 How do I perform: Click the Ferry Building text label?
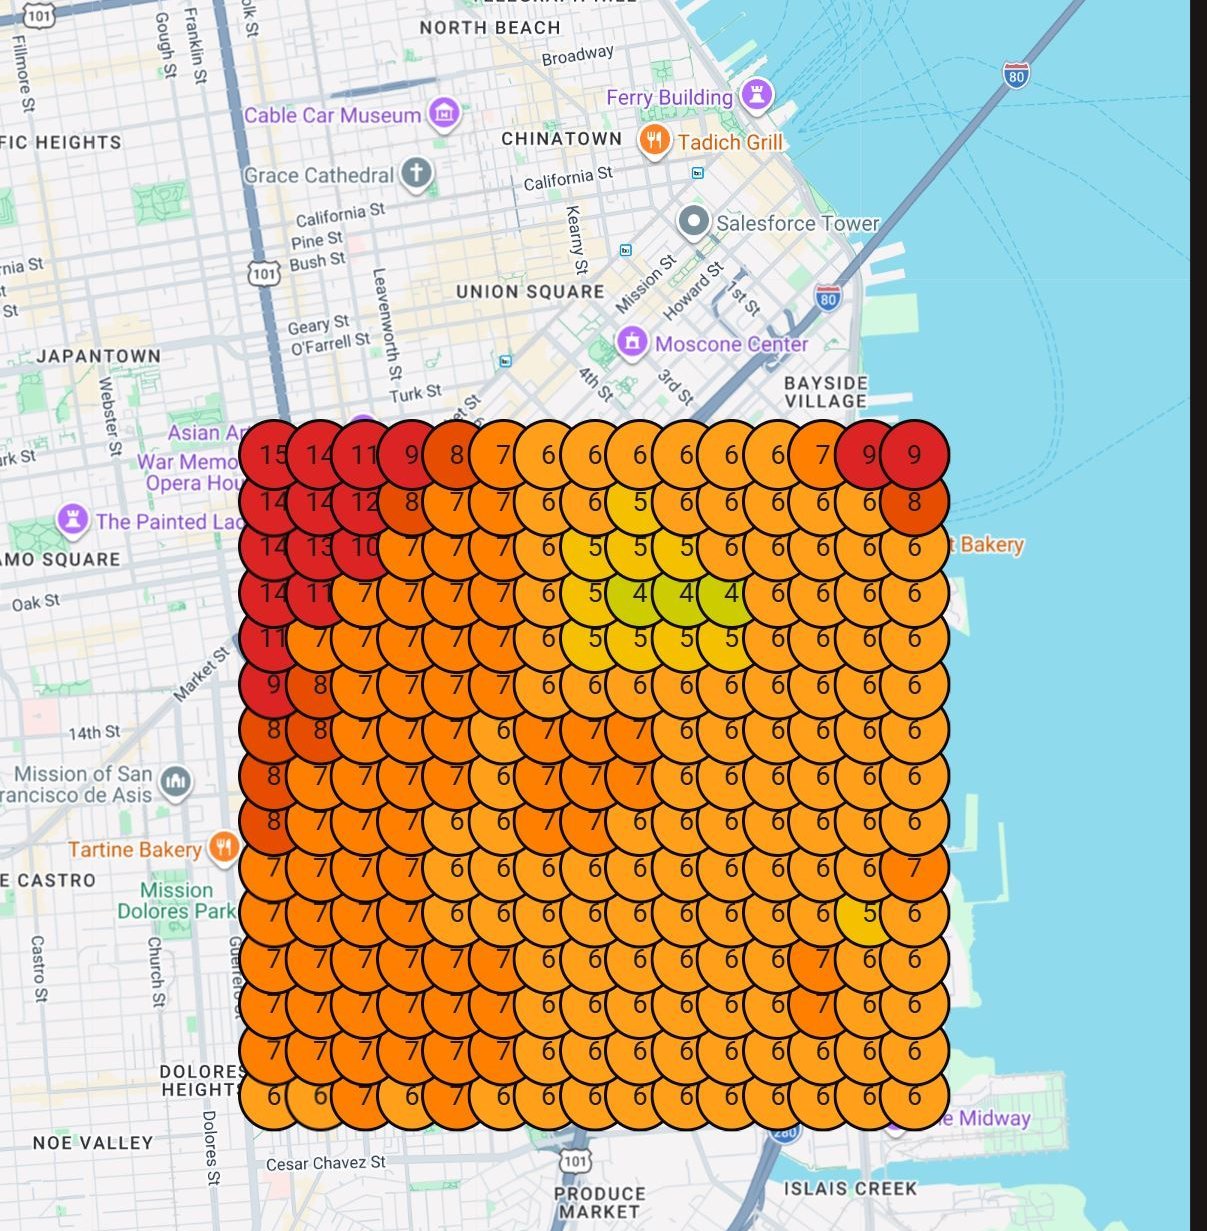coord(667,97)
